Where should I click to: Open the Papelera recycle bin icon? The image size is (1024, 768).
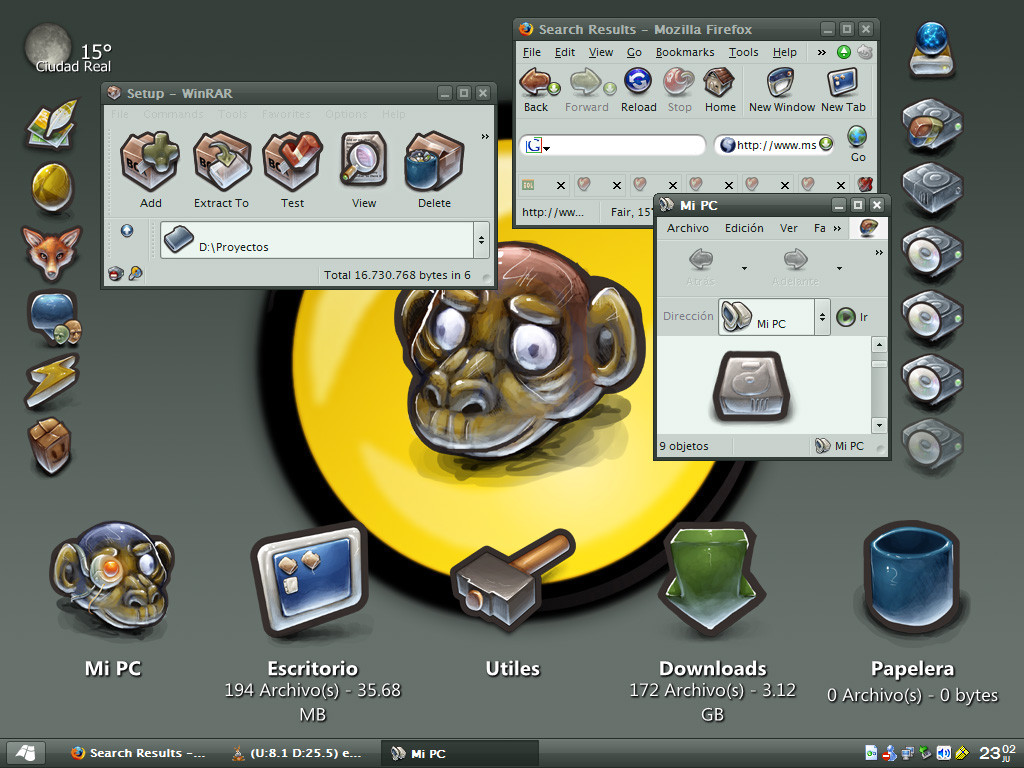(911, 579)
